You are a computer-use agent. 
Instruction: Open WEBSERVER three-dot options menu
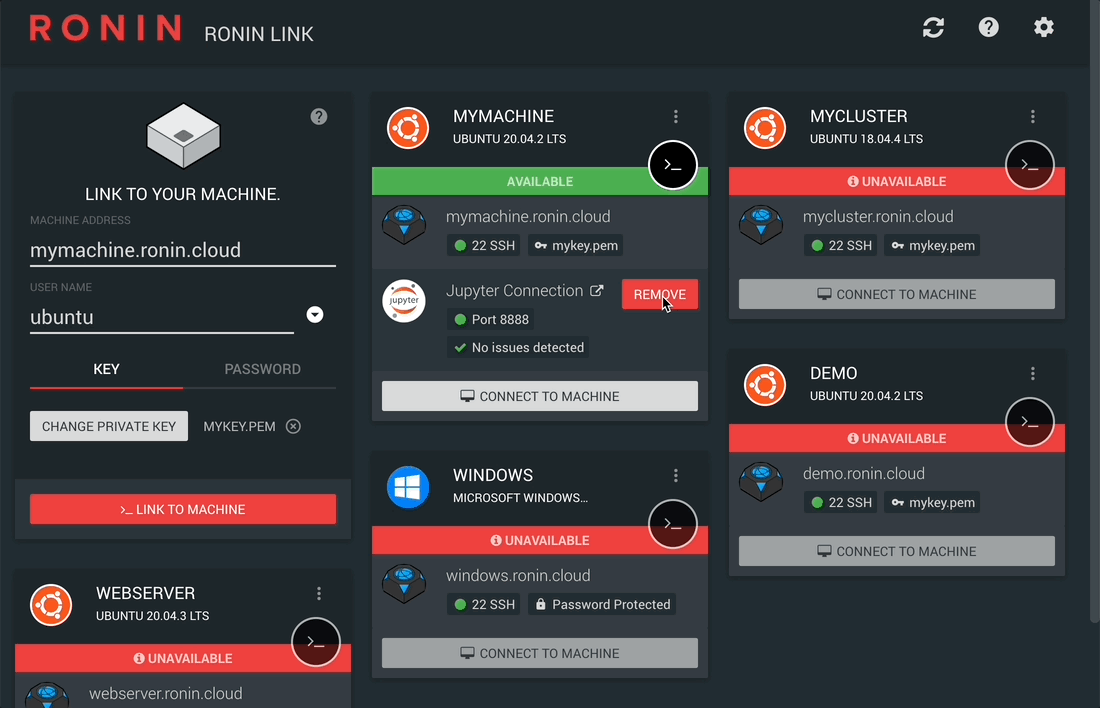click(x=318, y=594)
